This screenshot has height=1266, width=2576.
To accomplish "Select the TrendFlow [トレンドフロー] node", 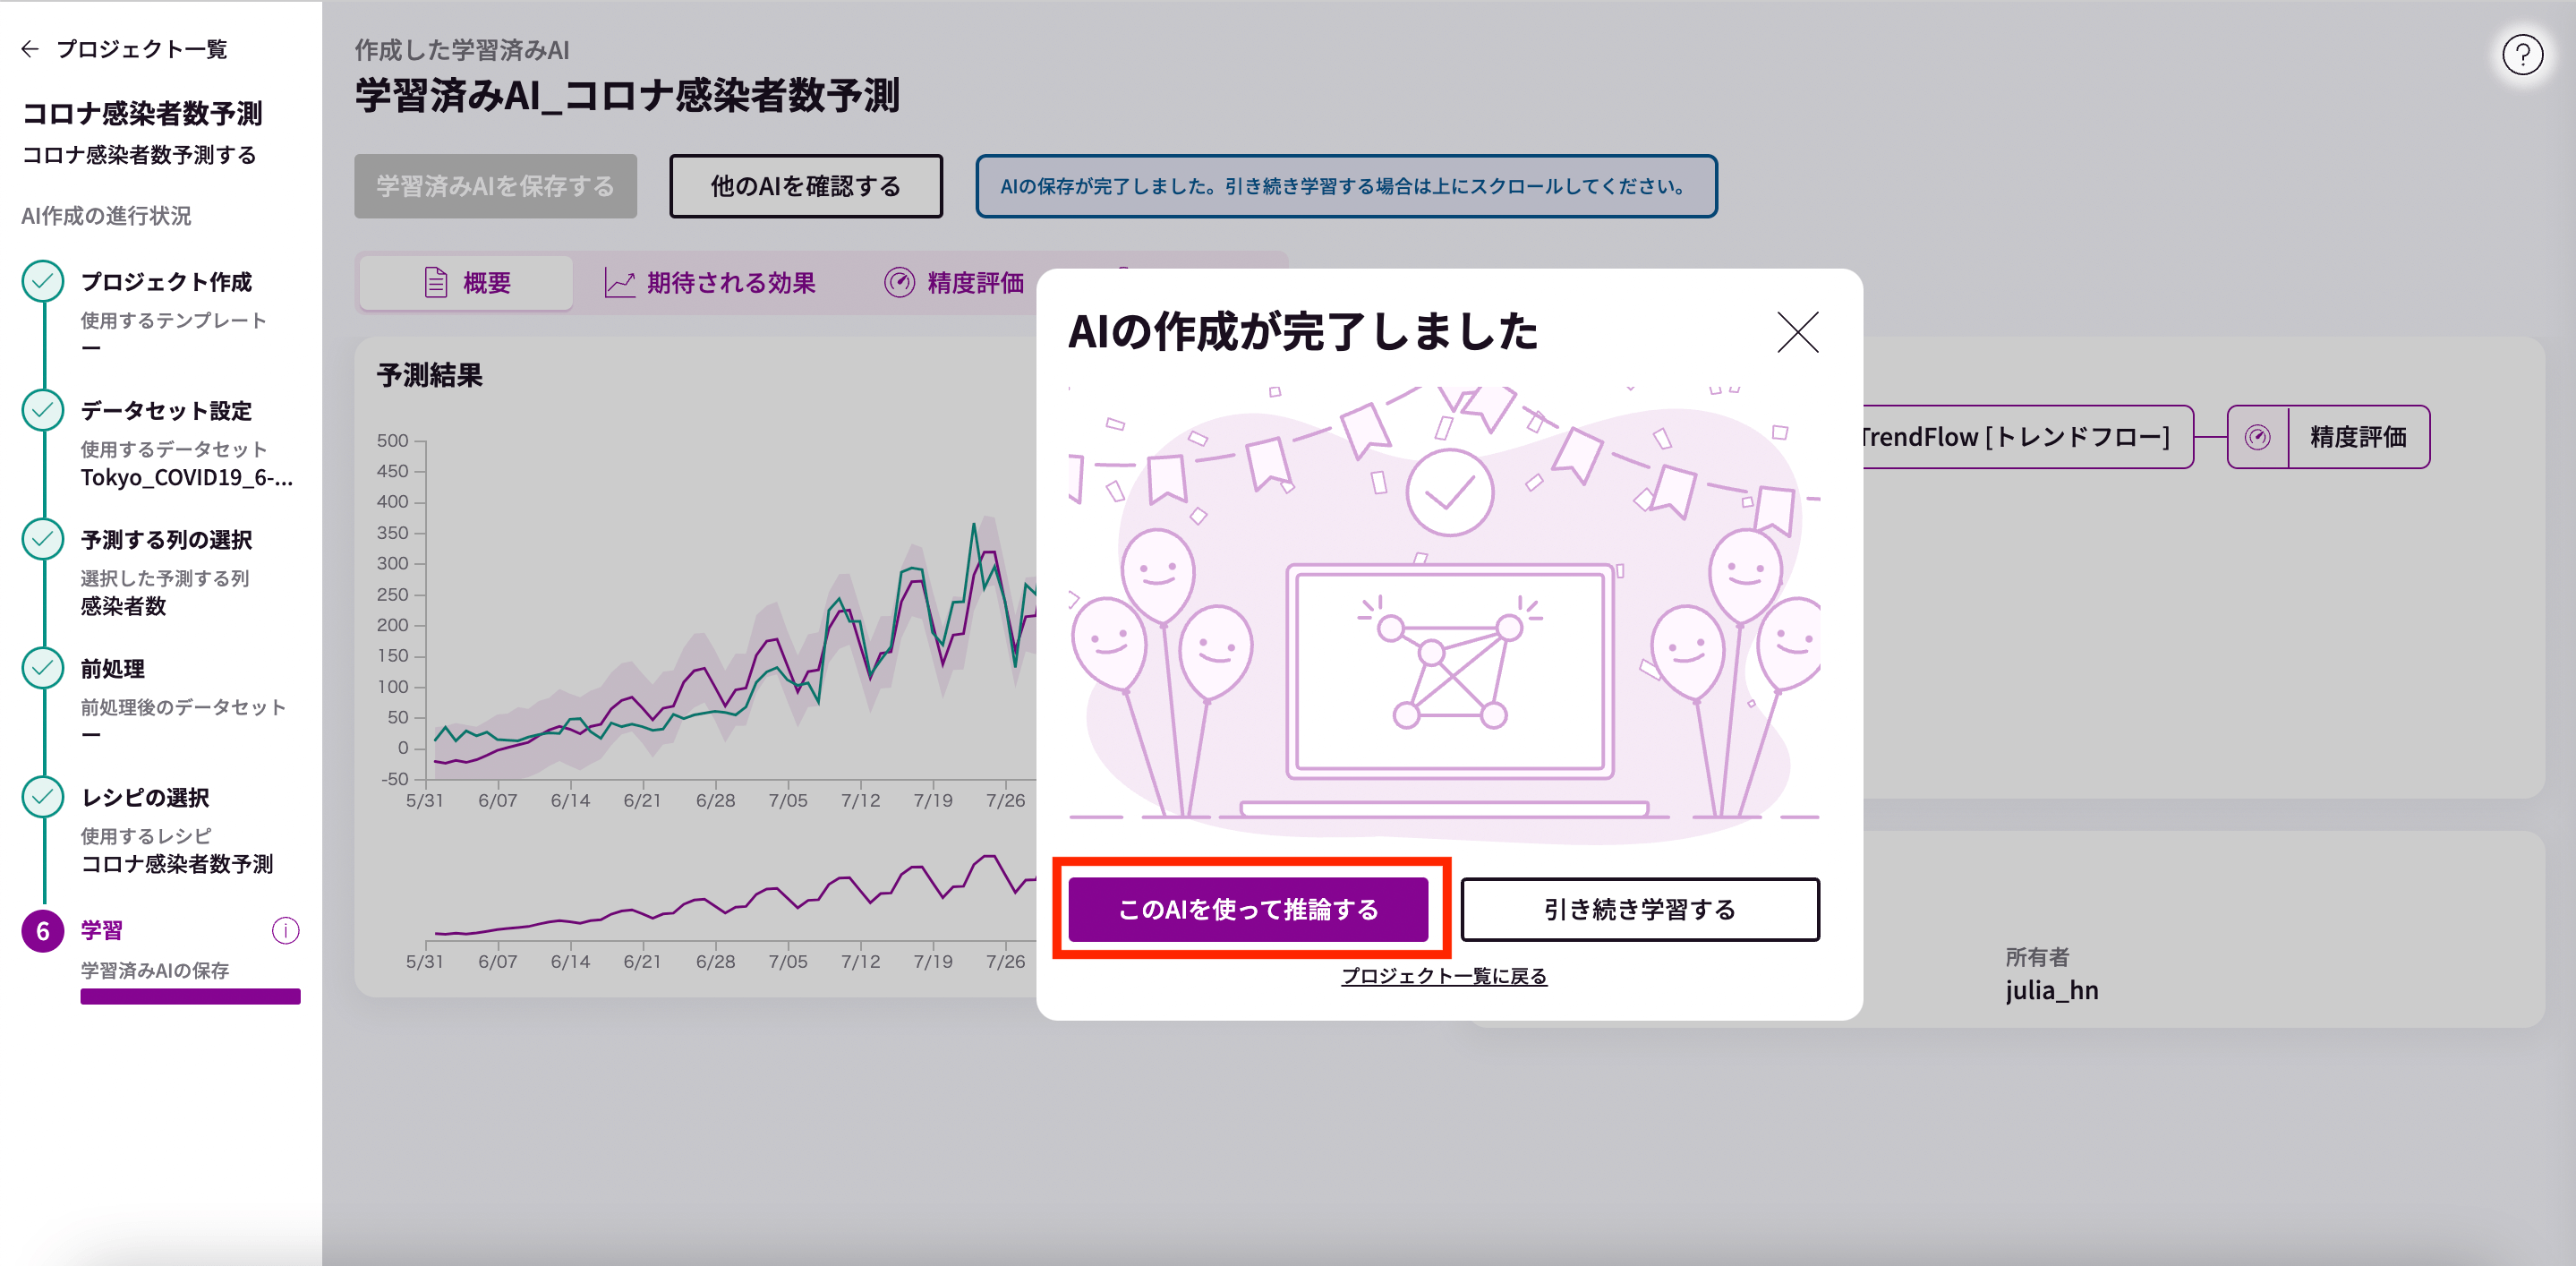I will [2015, 437].
